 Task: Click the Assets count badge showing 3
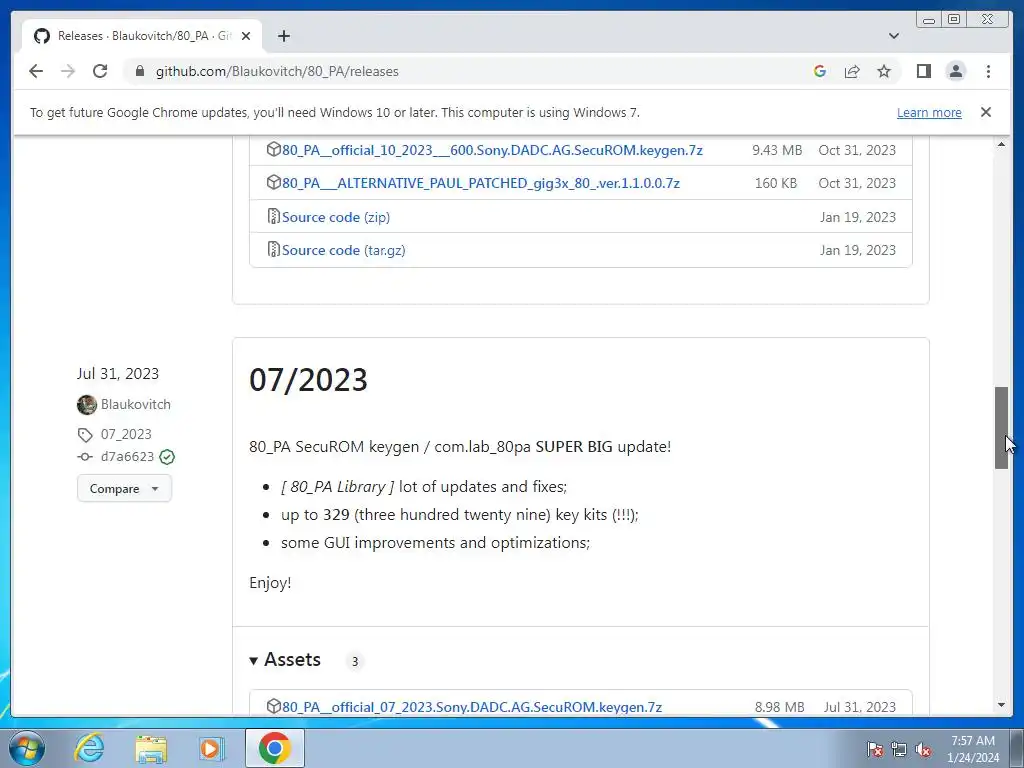(x=355, y=662)
